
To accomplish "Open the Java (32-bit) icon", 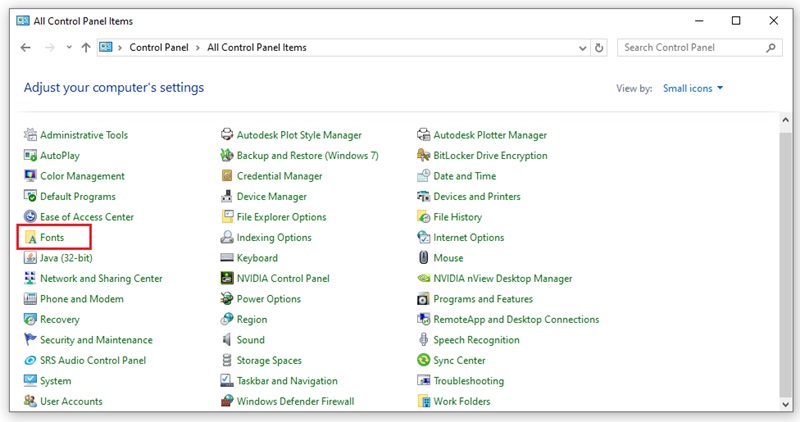I will 30,258.
